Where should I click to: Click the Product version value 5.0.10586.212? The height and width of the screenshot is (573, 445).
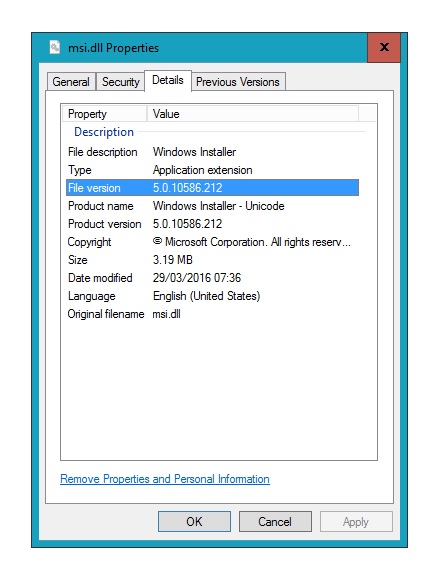[187, 224]
